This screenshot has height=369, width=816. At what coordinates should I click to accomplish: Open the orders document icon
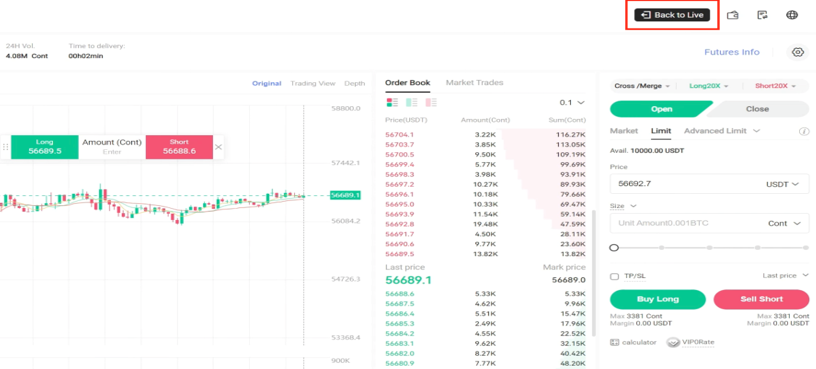pos(762,15)
